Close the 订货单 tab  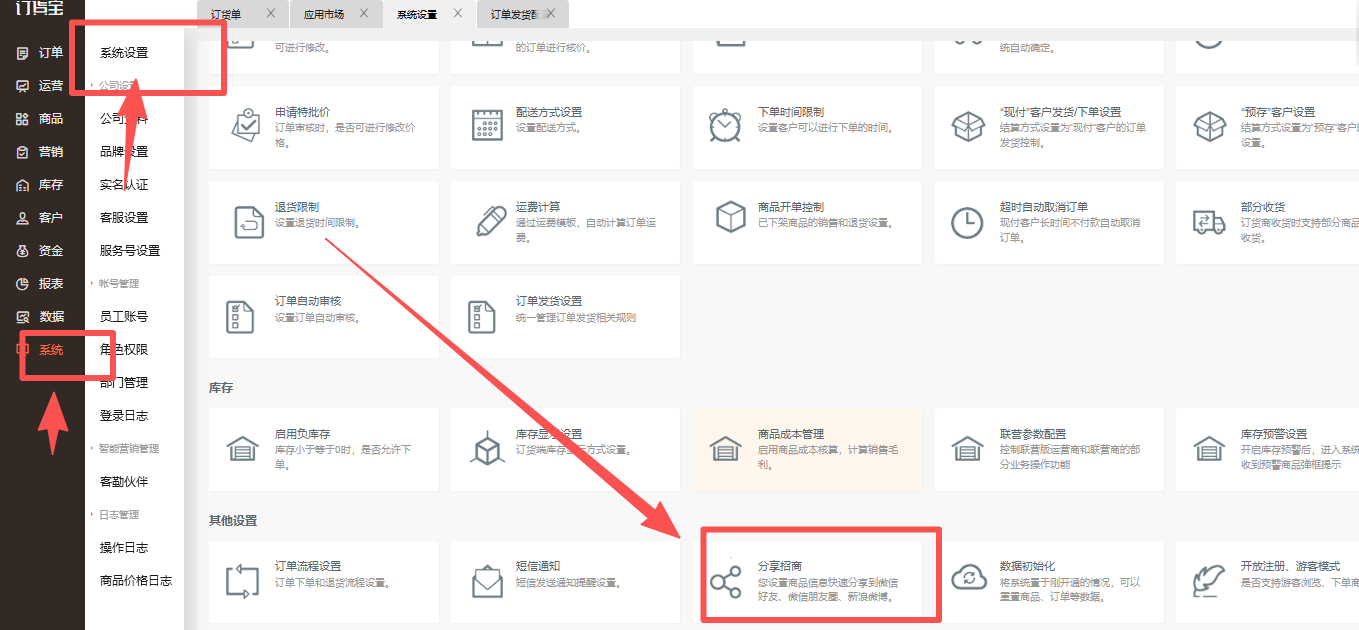click(x=270, y=14)
